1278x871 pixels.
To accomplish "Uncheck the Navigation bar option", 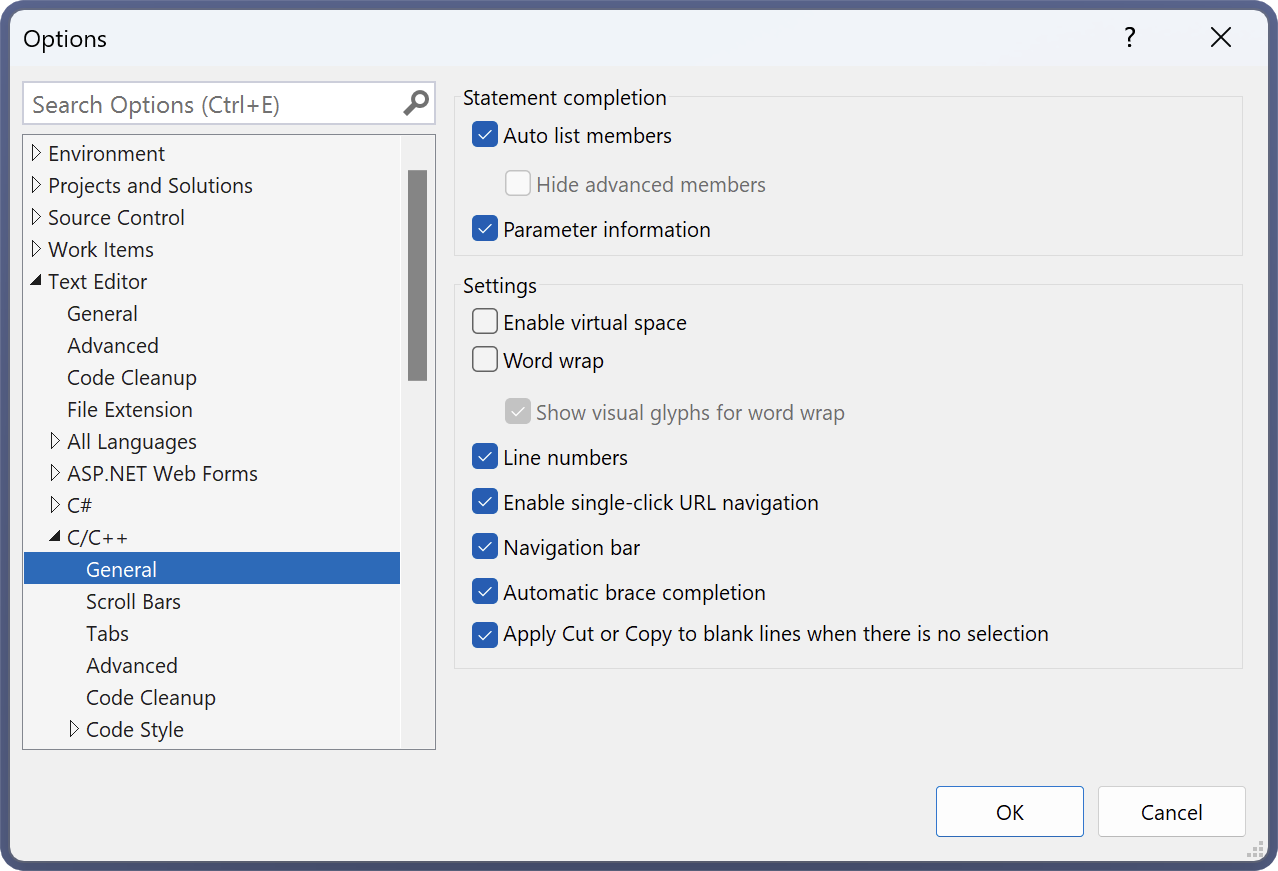I will point(485,547).
